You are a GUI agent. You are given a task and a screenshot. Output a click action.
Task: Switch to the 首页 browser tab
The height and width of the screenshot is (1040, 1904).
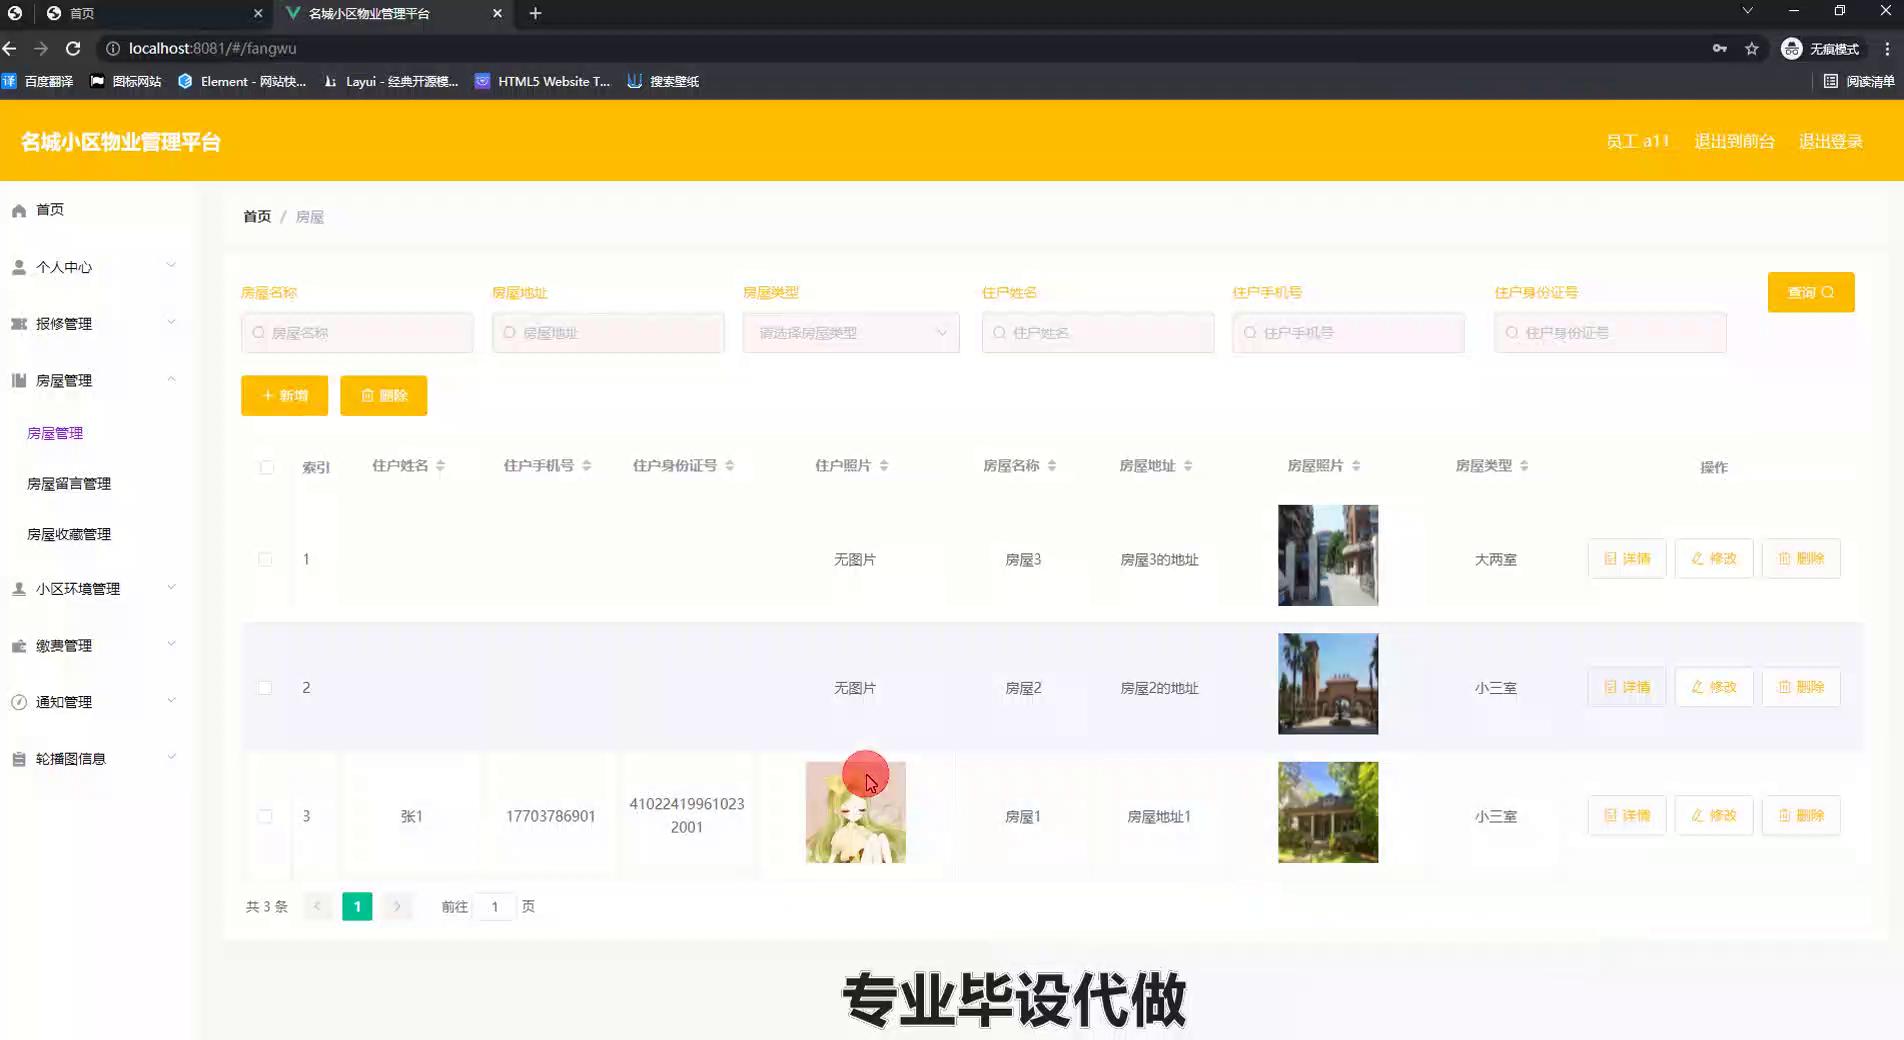click(150, 13)
